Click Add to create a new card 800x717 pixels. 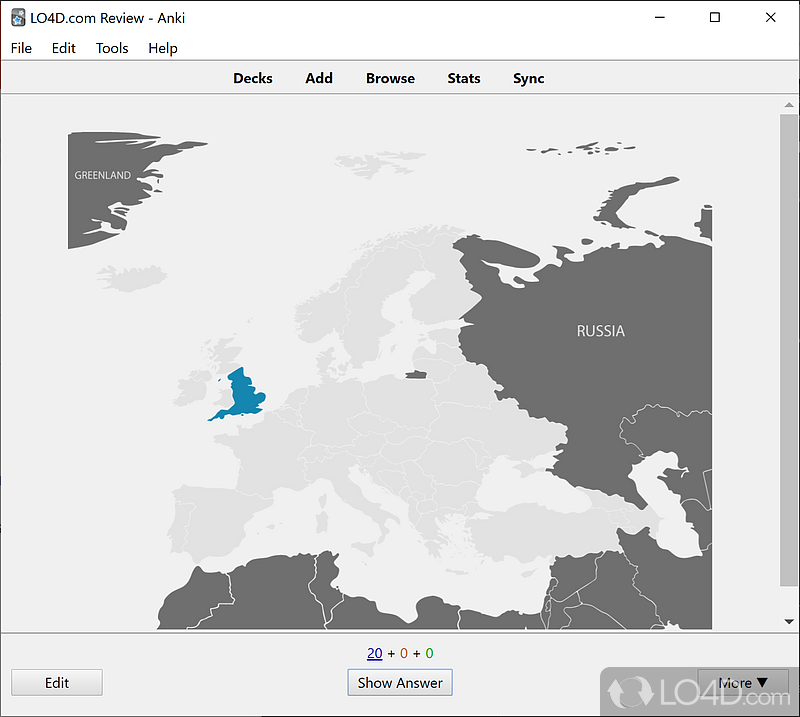pos(319,78)
